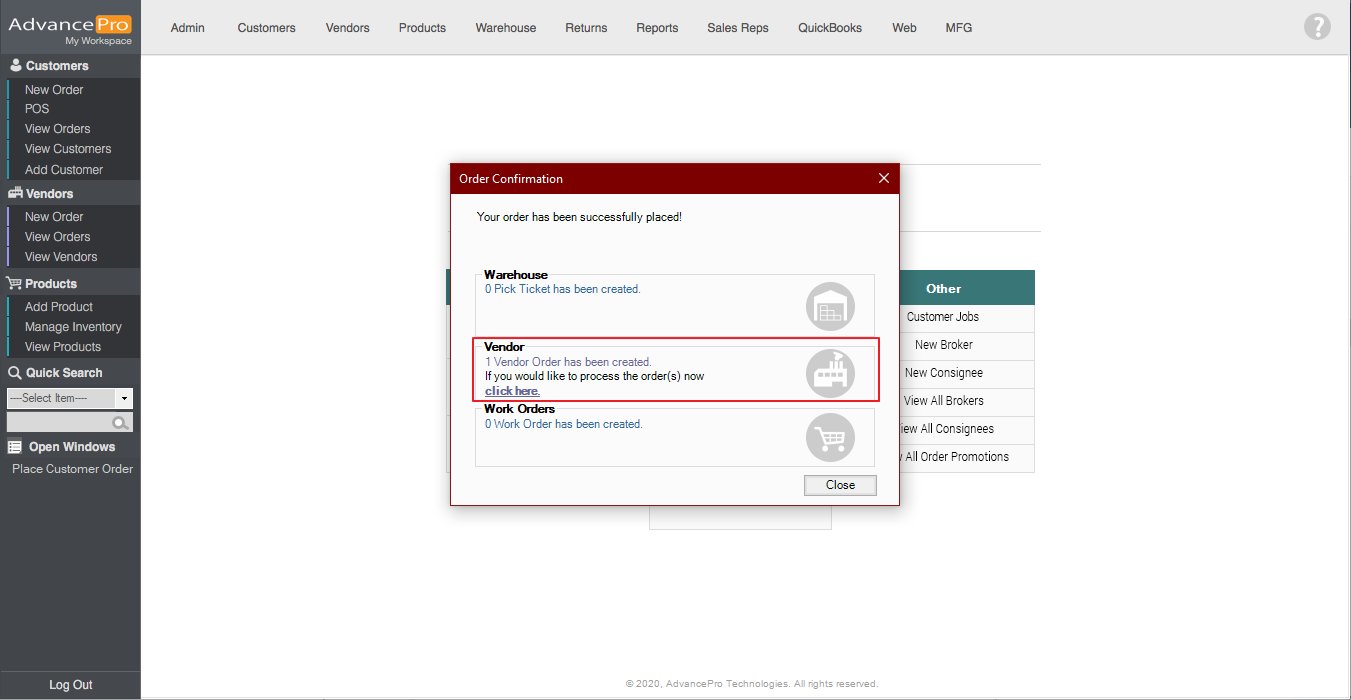Open the Select Item dropdown
This screenshot has width=1351, height=700.
pyautogui.click(x=124, y=398)
